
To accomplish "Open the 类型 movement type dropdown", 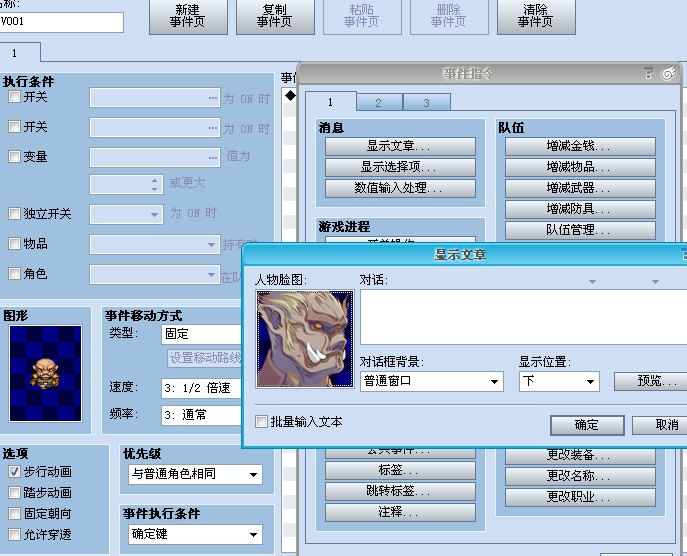I will (x=202, y=334).
